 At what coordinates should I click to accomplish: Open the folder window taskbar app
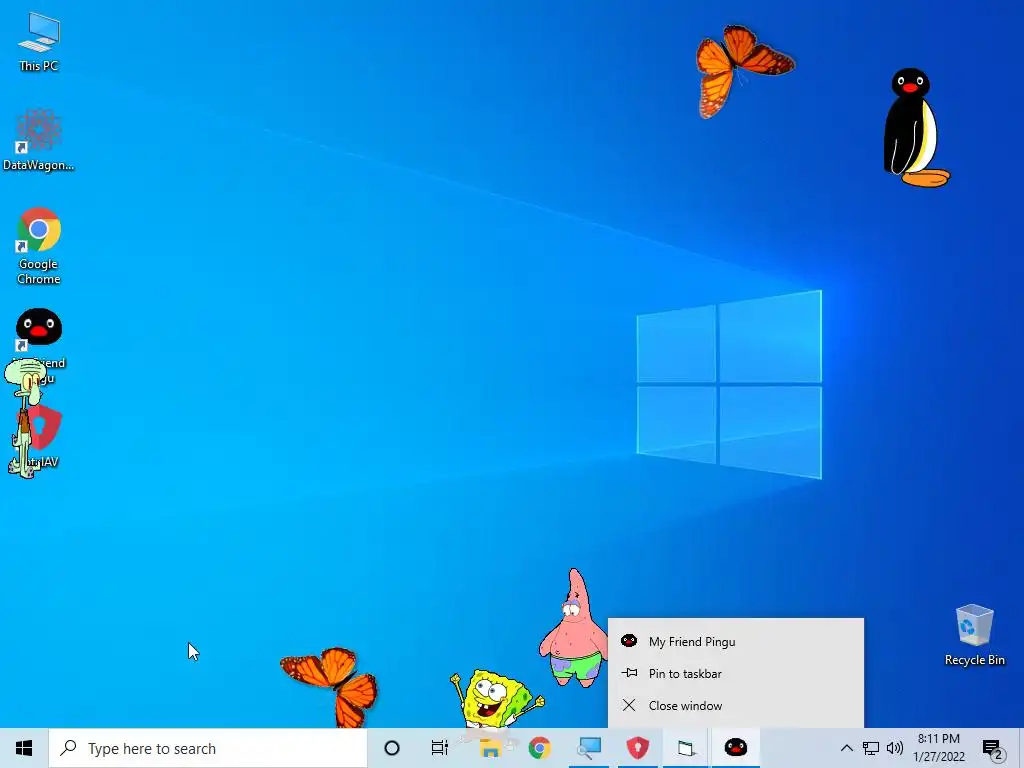pos(686,748)
